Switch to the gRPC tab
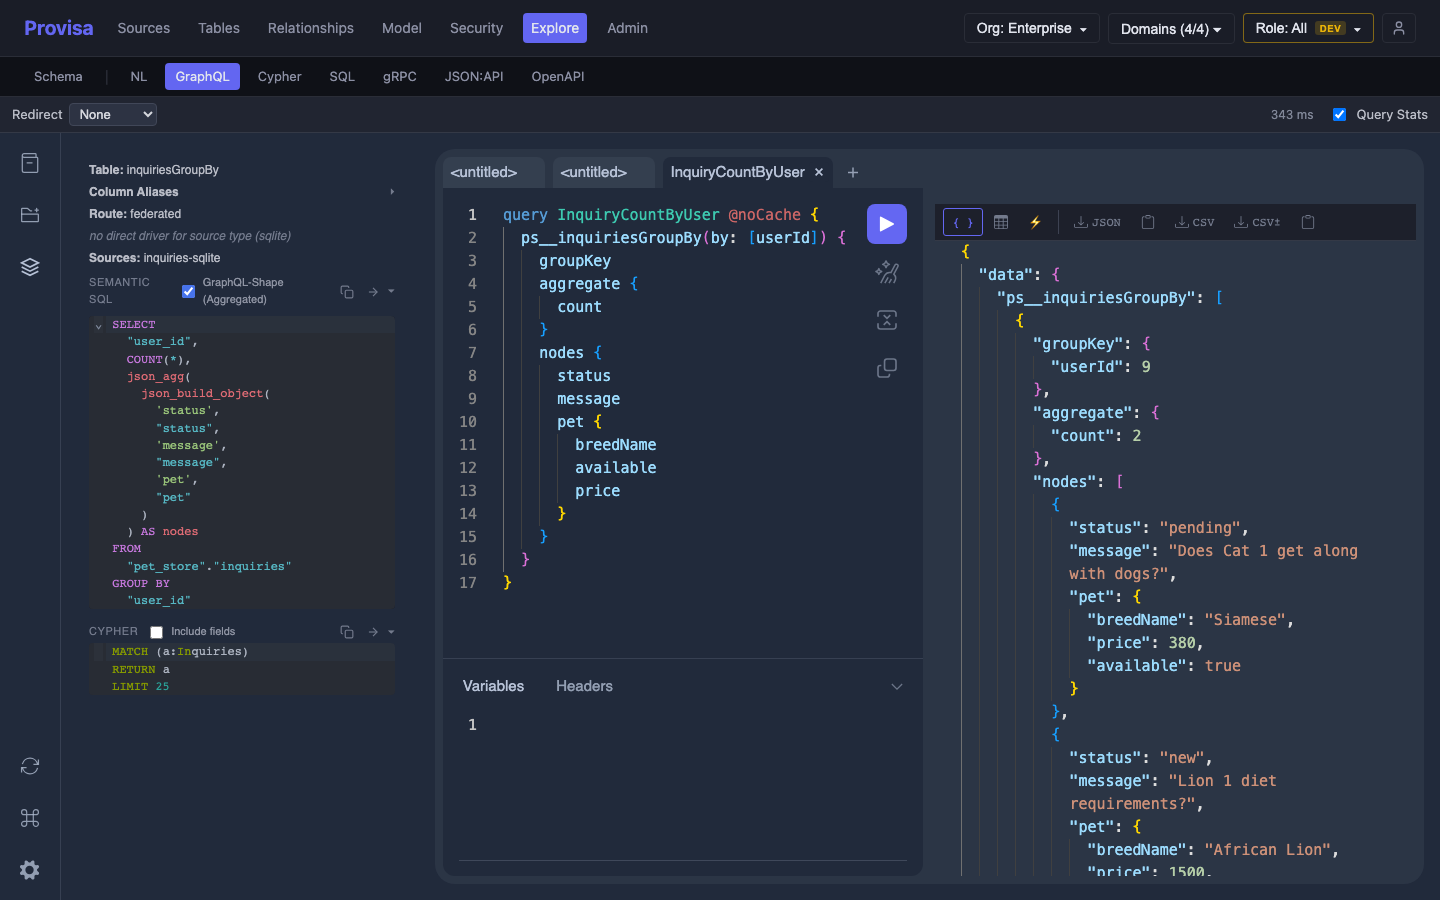This screenshot has width=1440, height=900. click(400, 76)
